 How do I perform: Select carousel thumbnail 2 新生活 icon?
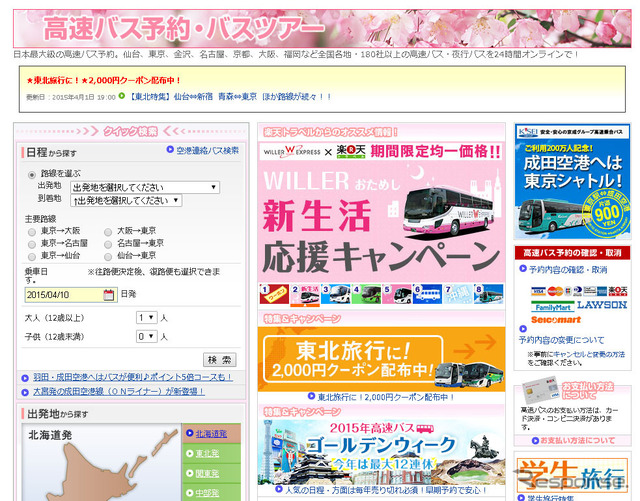(x=305, y=294)
